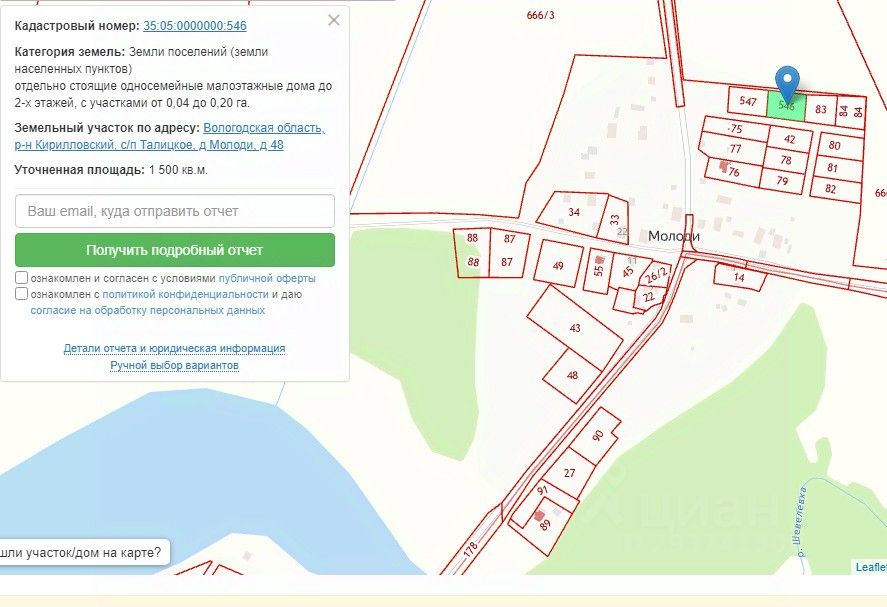887x607 pixels.
Task: Open Ручной выбор вариантов link
Action: (174, 365)
